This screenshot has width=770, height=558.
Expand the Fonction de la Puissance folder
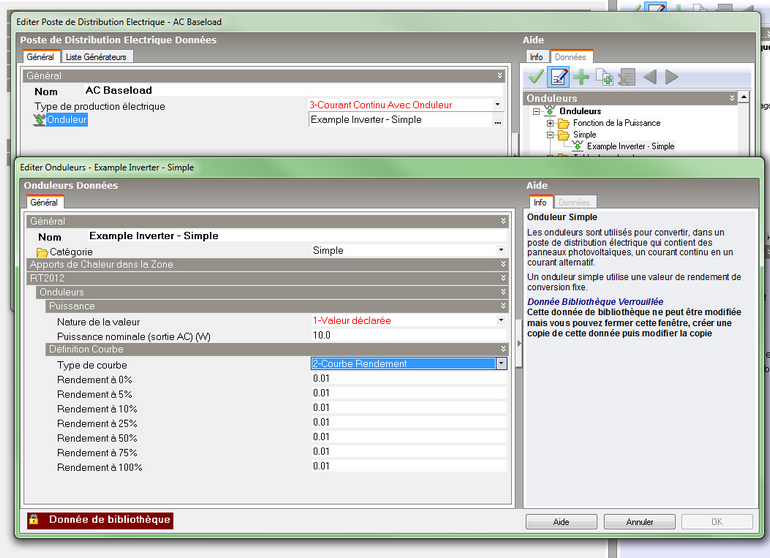click(549, 123)
